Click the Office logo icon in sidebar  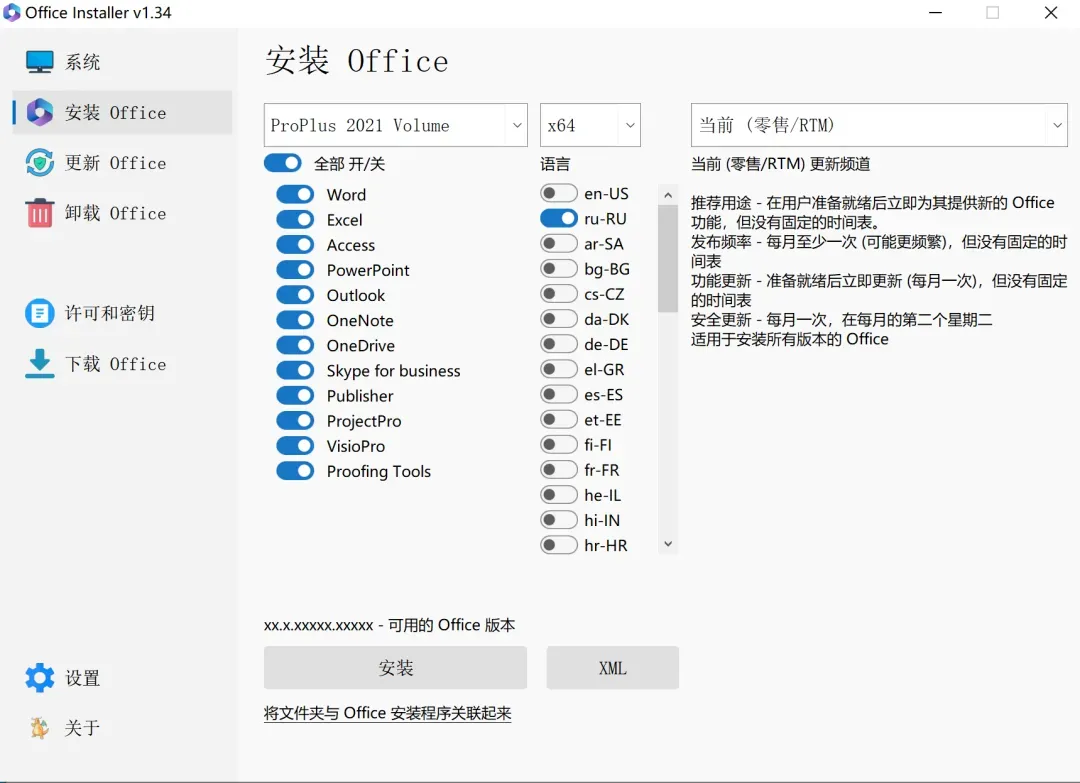pyautogui.click(x=39, y=112)
